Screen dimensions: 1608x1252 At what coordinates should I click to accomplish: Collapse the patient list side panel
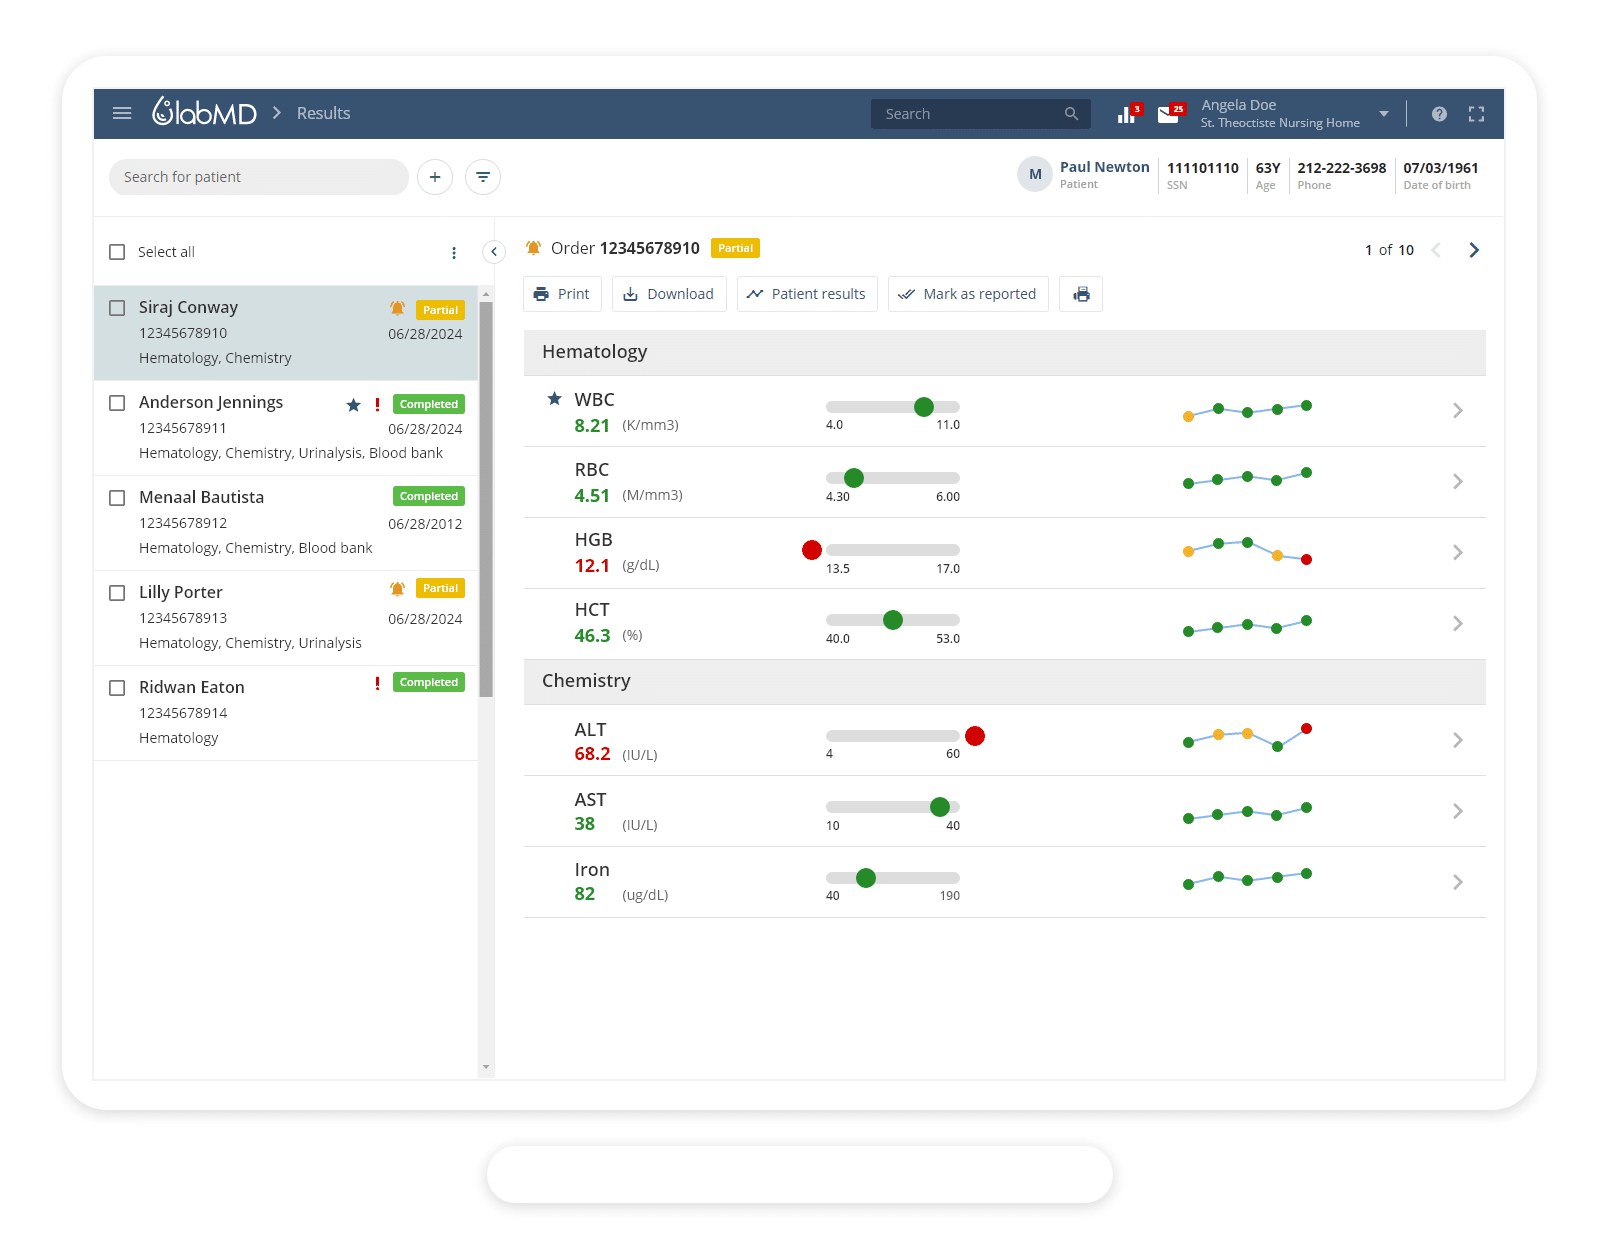494,252
